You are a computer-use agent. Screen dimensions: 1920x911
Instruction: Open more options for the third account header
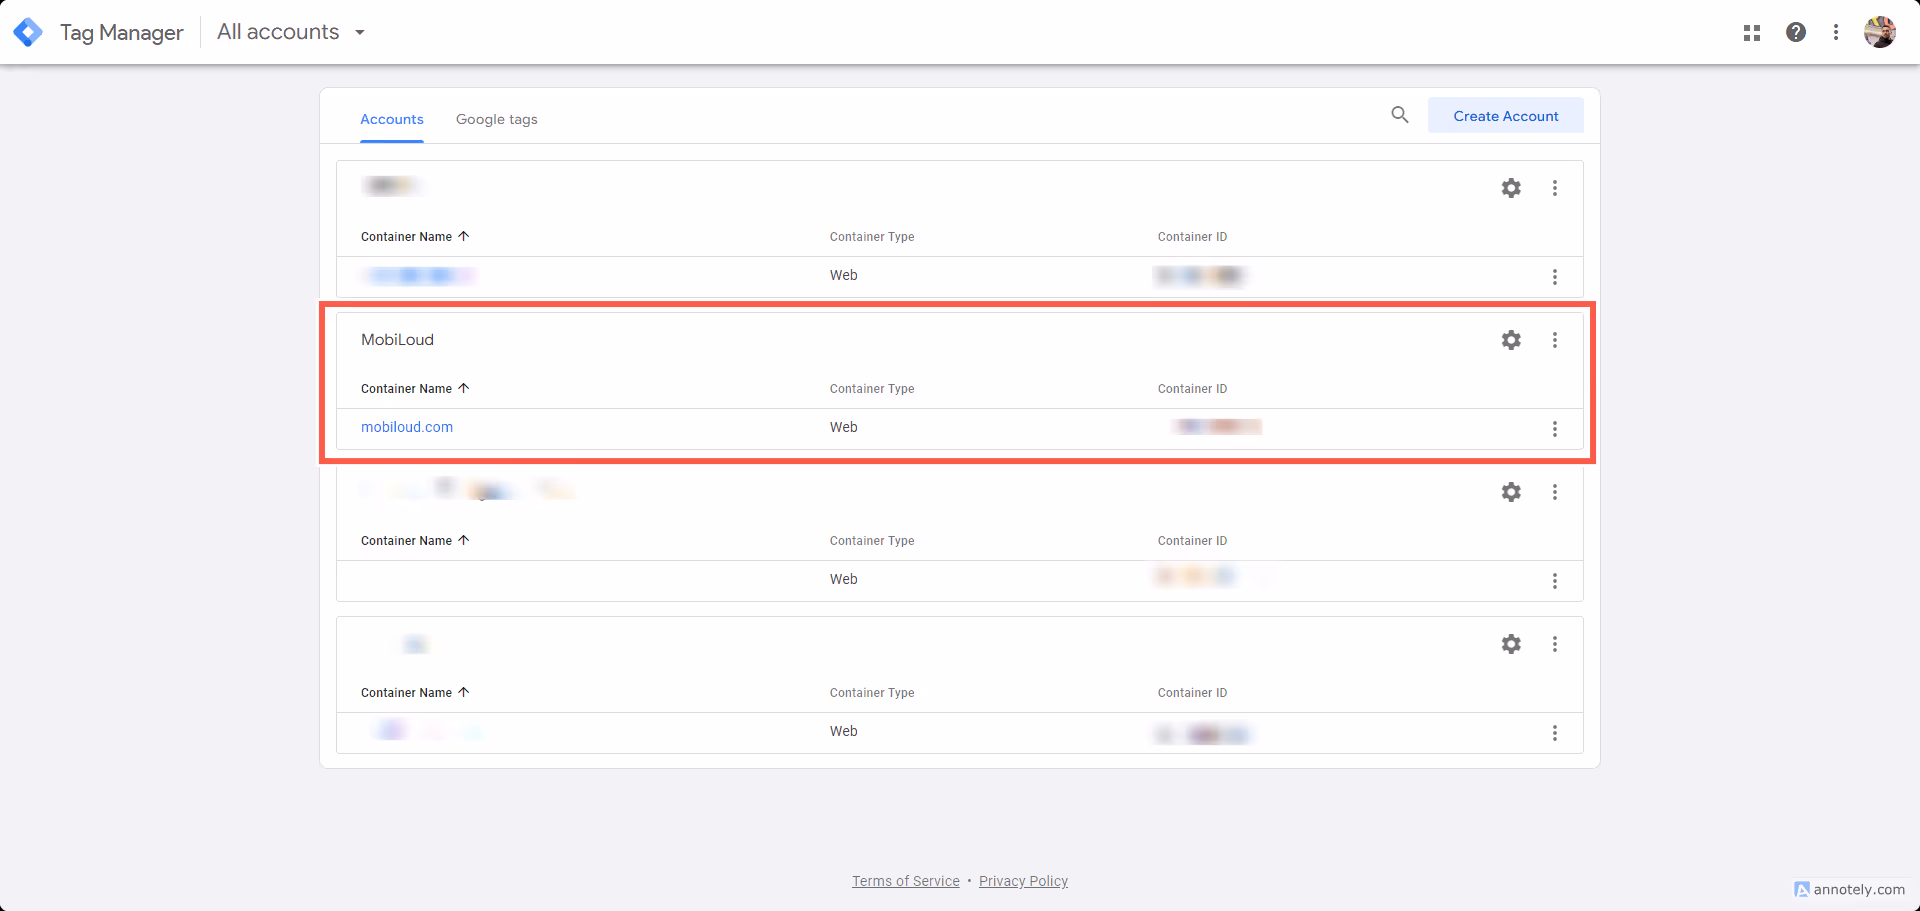coord(1555,492)
